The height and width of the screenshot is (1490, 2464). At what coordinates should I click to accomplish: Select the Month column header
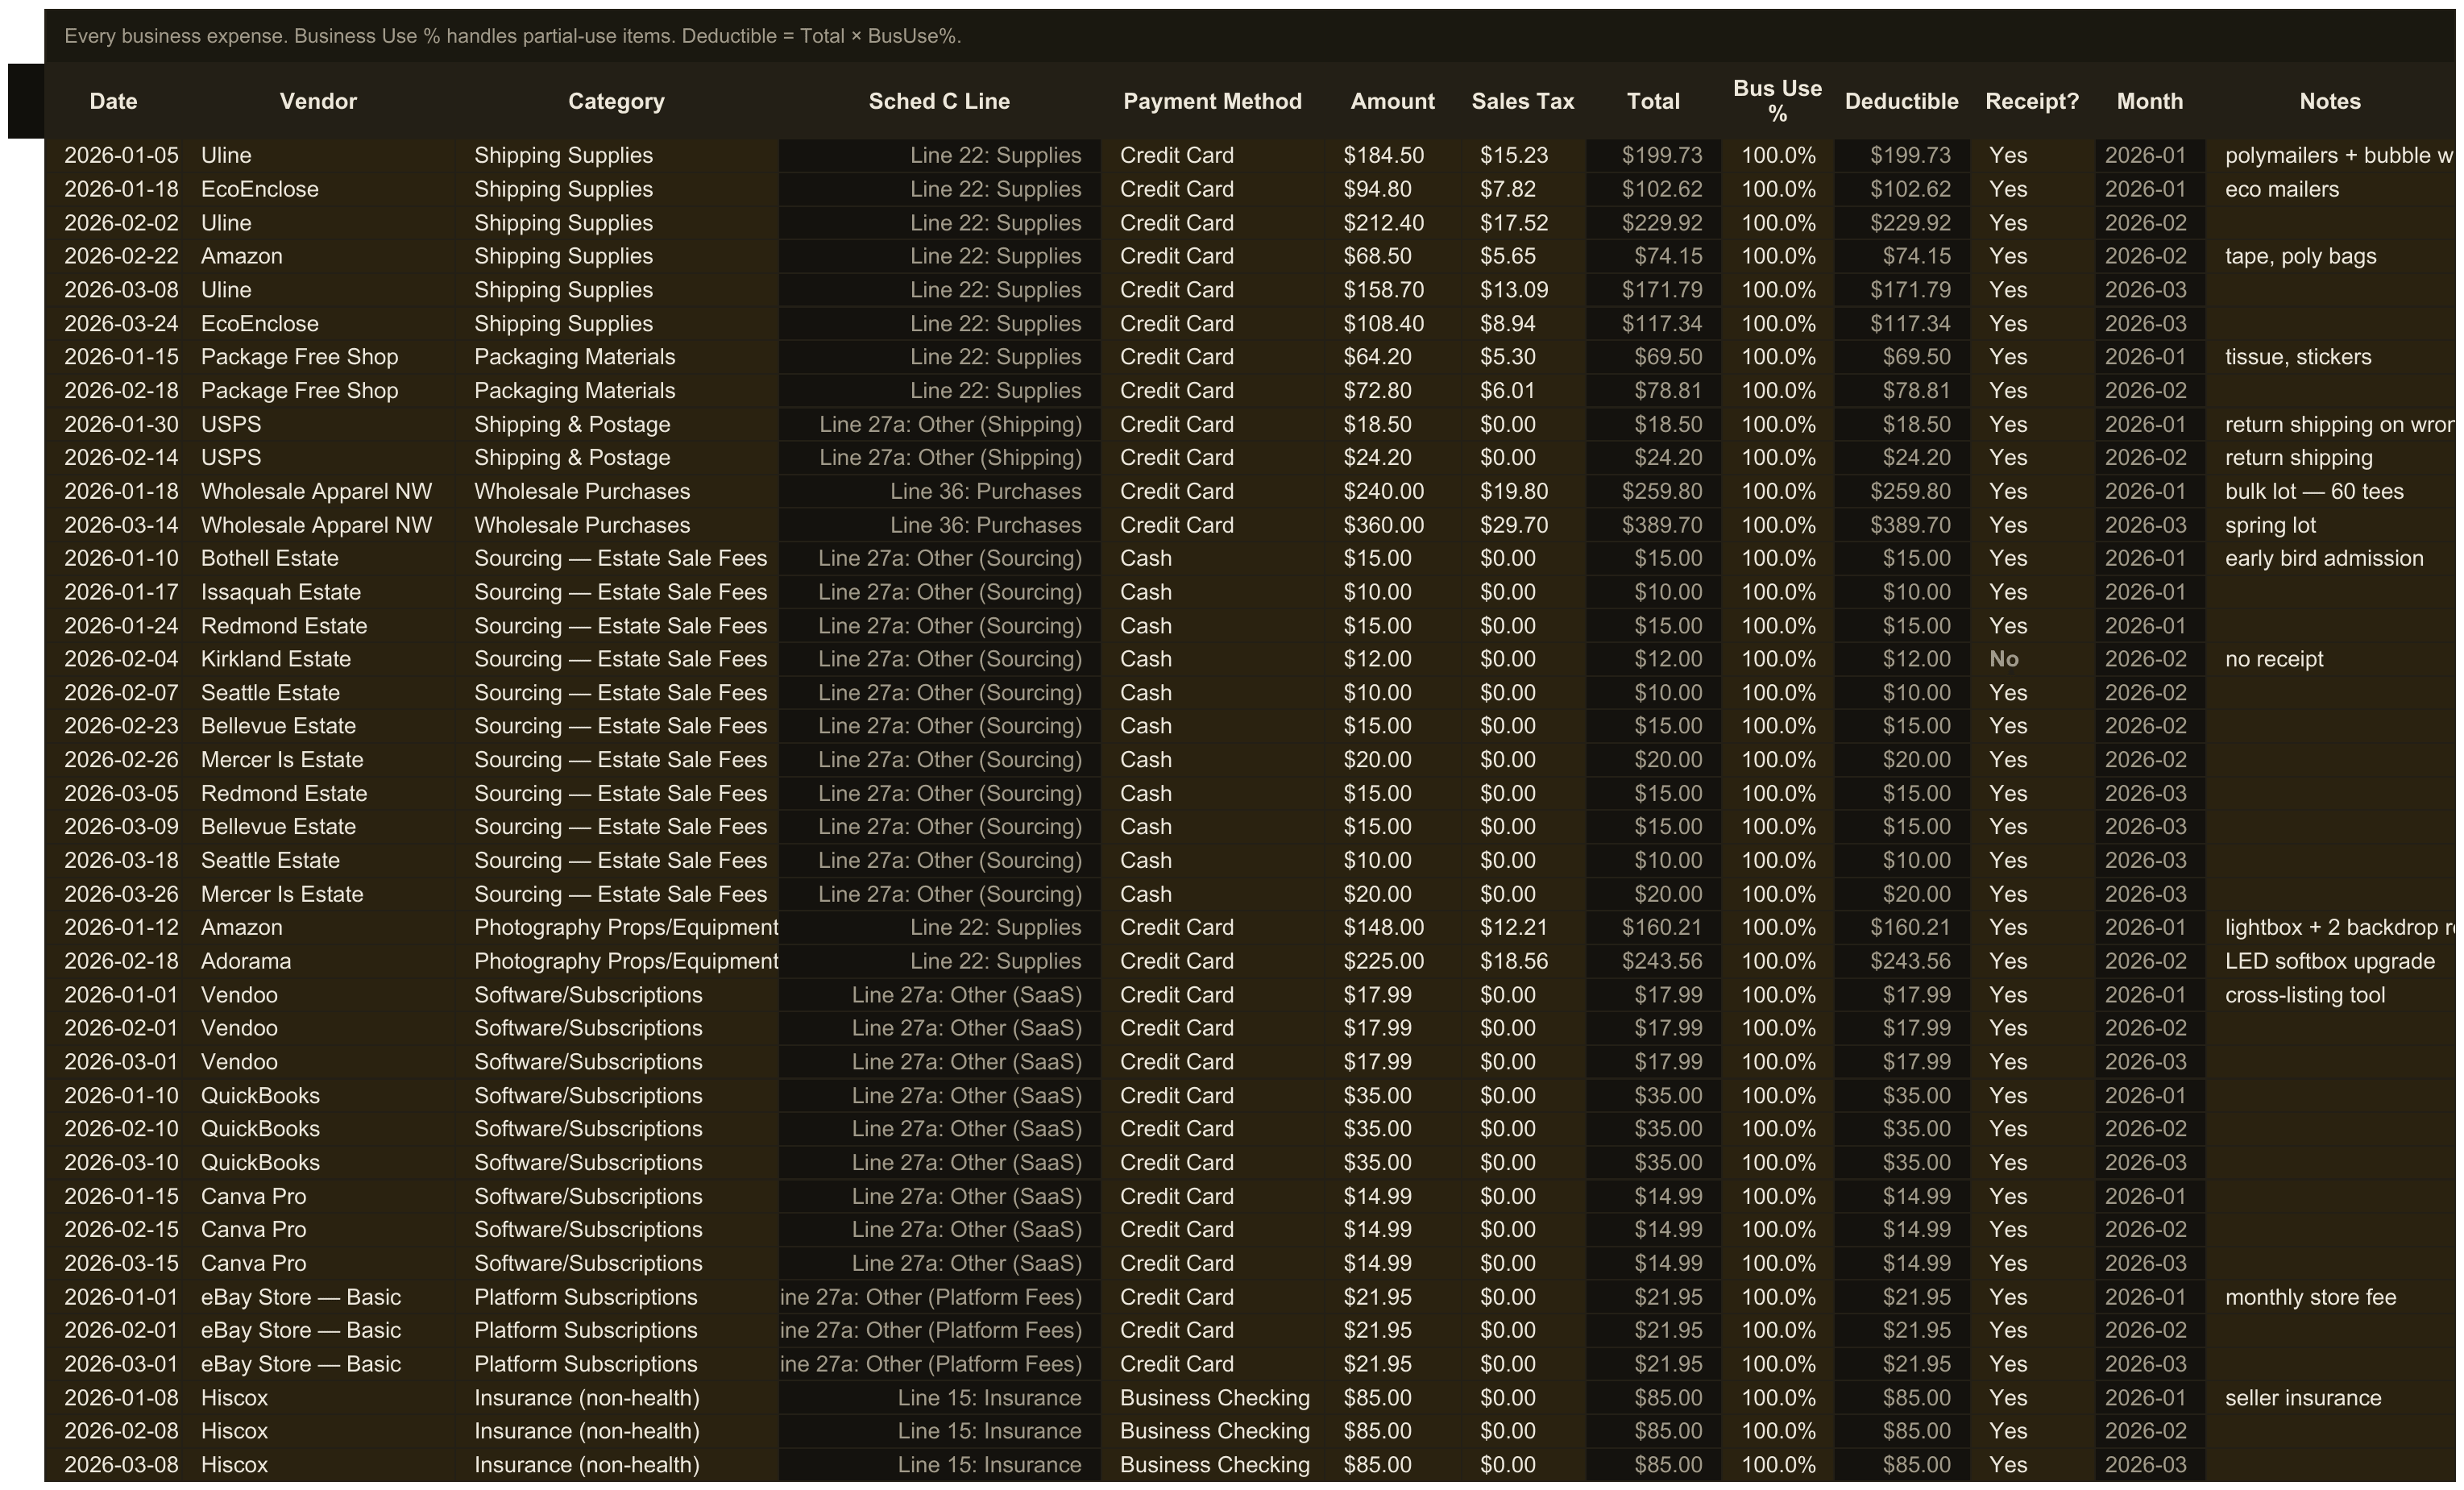(2150, 101)
